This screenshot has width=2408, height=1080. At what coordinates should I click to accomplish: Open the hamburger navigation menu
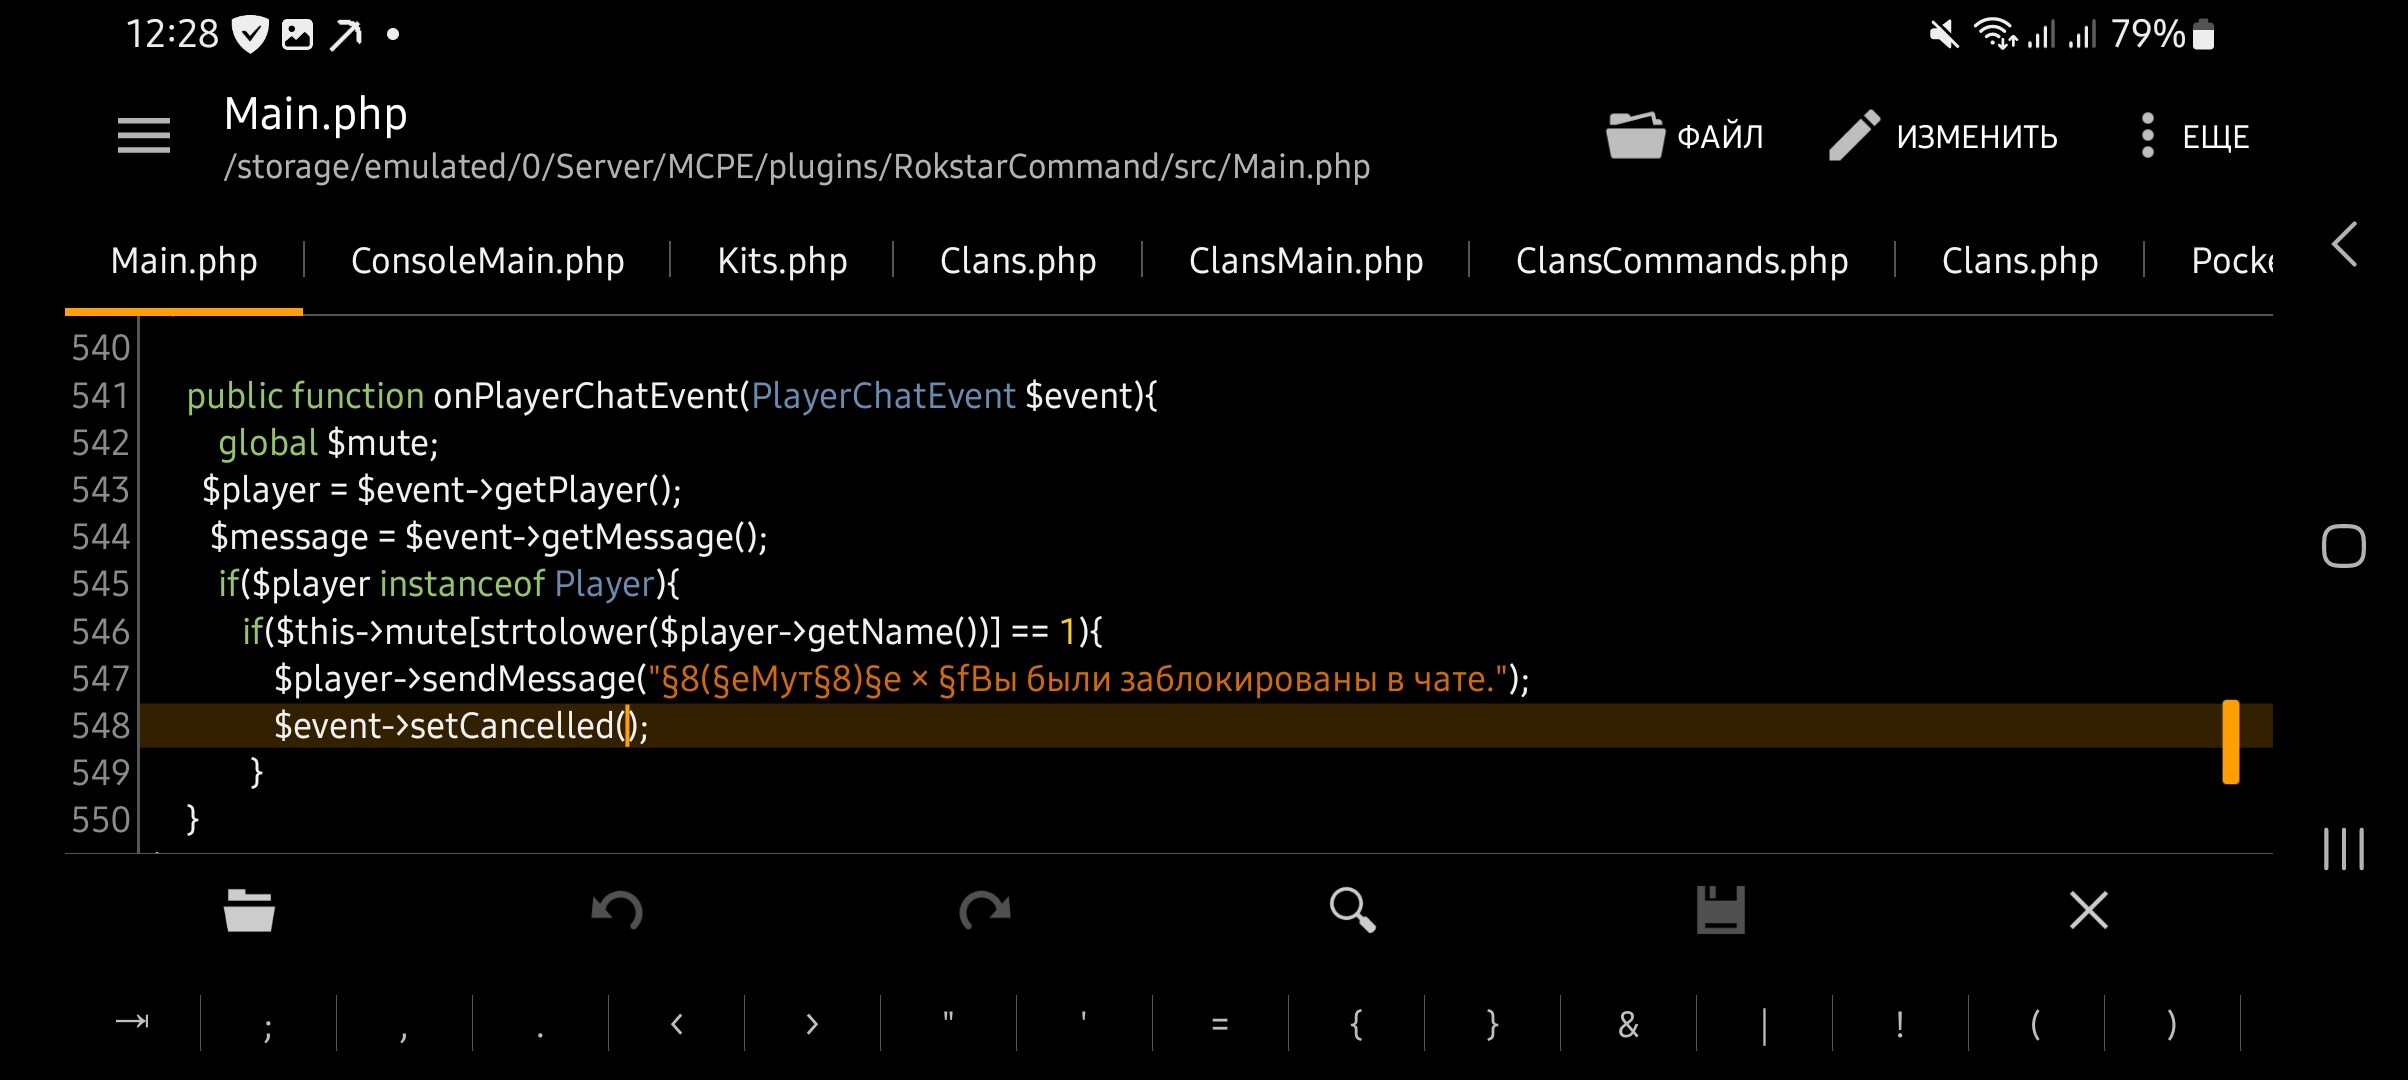point(144,136)
